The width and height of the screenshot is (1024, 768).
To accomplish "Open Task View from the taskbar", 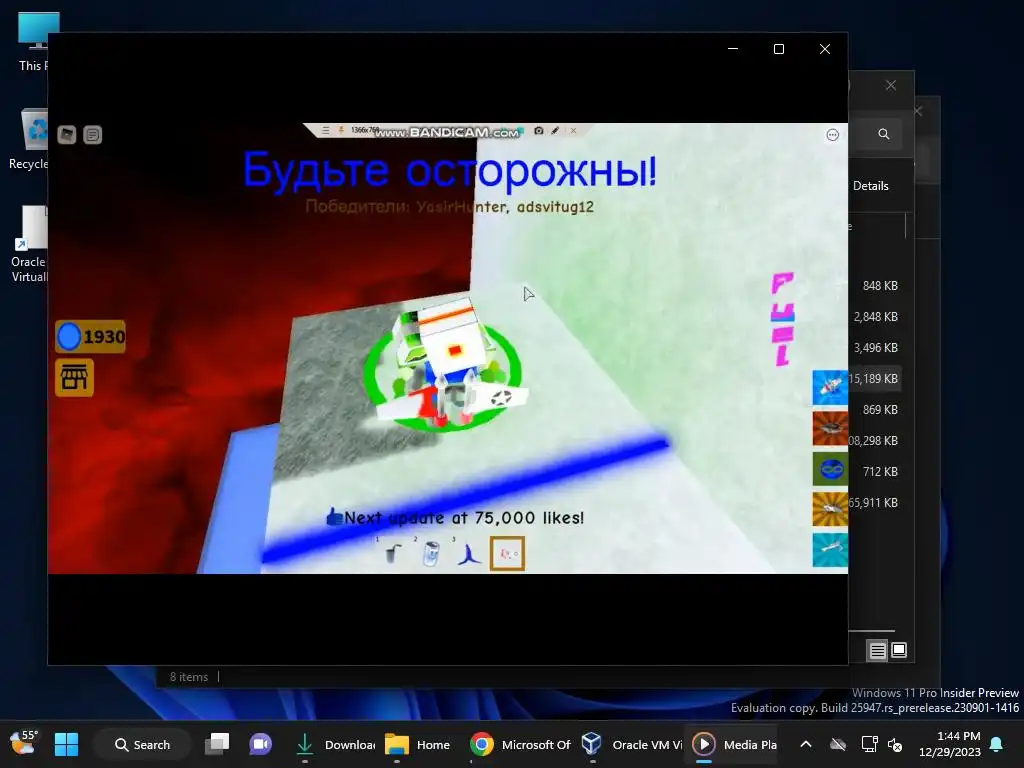I will coord(217,744).
